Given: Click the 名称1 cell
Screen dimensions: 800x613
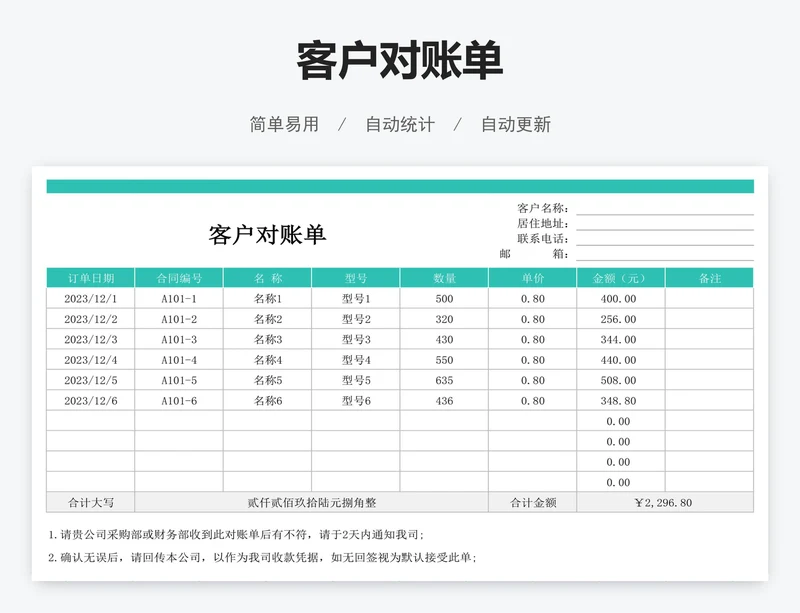Looking at the screenshot, I should [267, 299].
